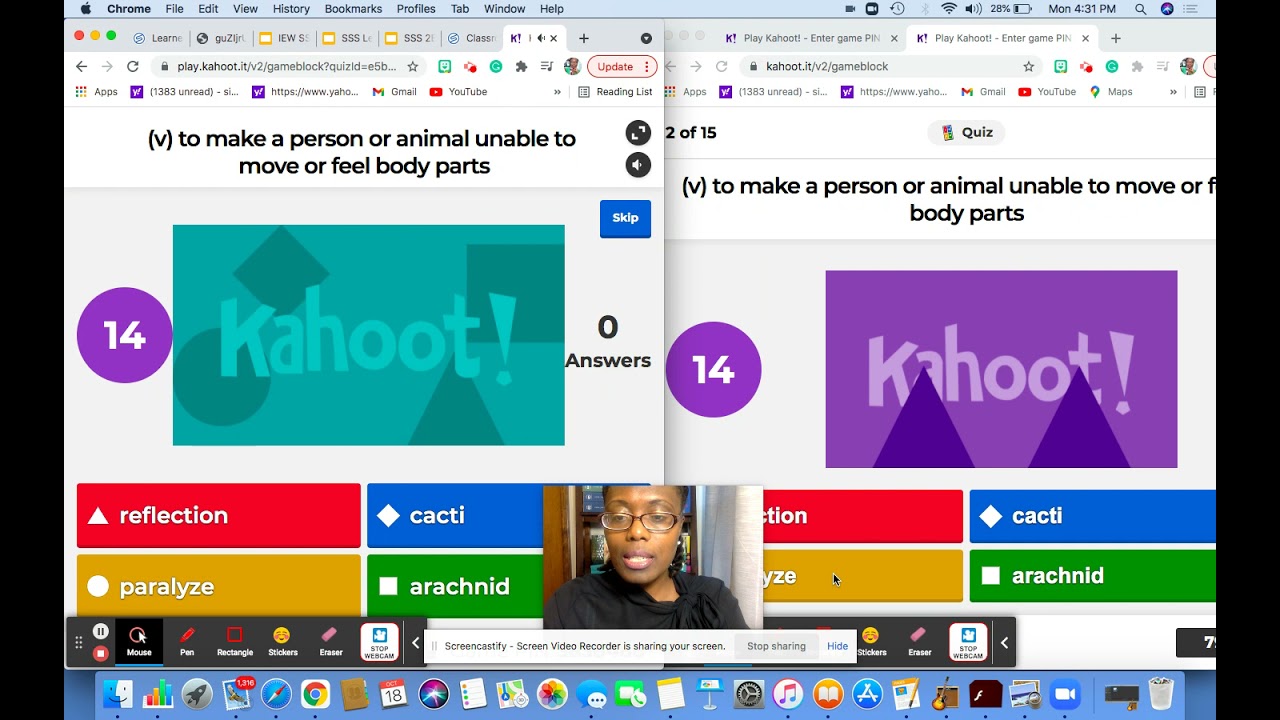Open the Profiles menu

coord(416,9)
